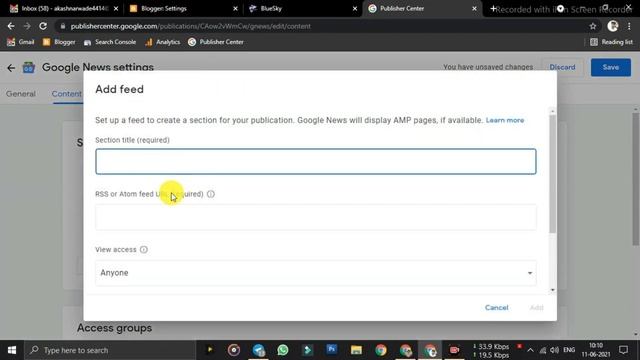Open the Publisher Center bookmark
This screenshot has width=640, height=360.
[216, 42]
